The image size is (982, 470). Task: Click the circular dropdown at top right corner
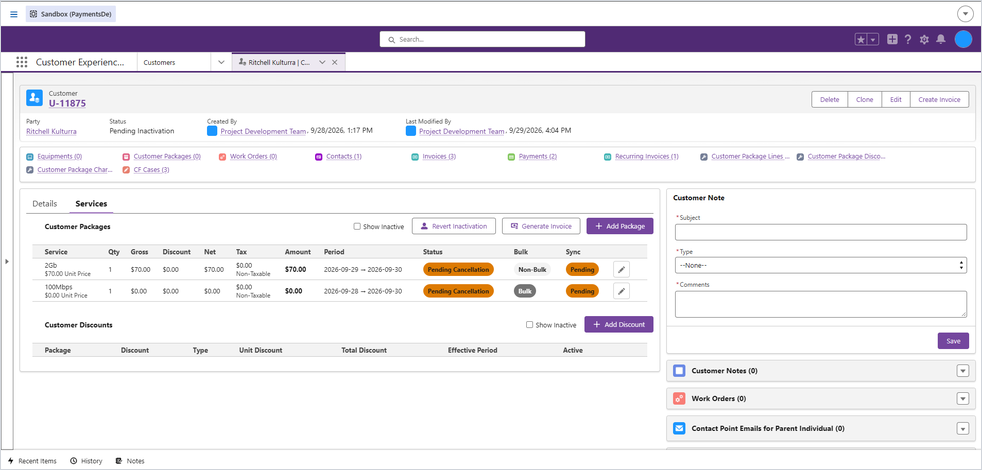click(964, 14)
